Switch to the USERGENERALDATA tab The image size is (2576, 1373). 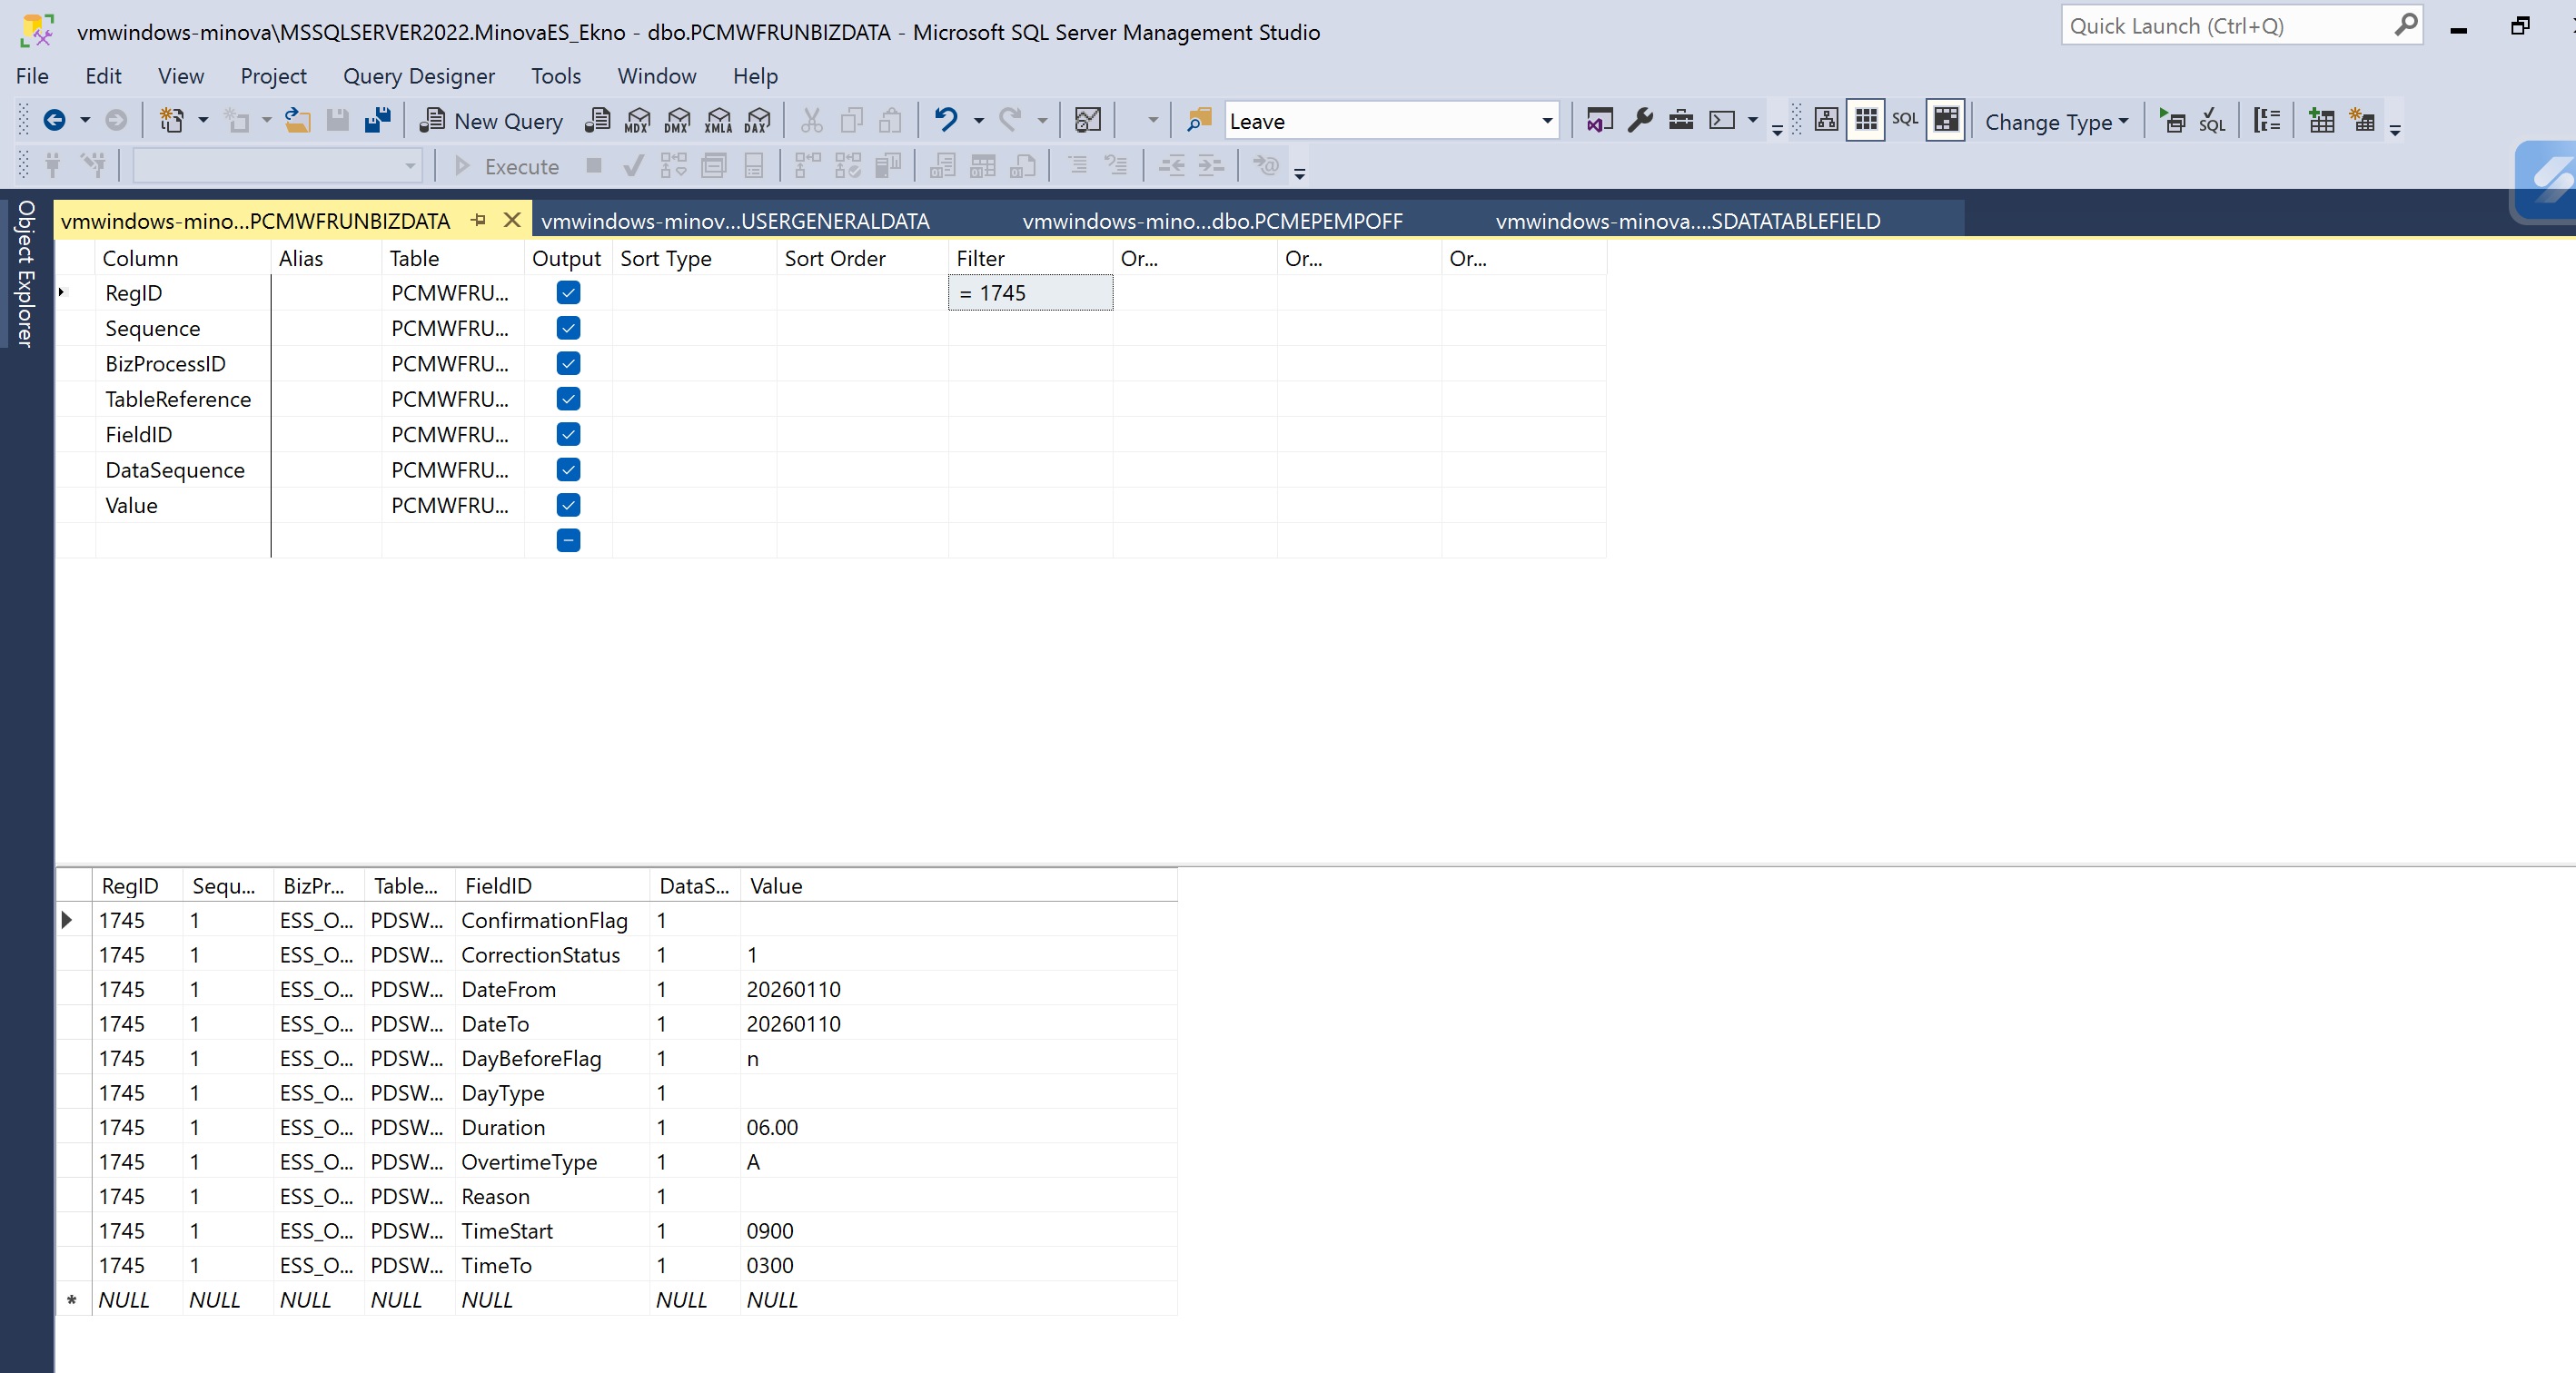click(x=735, y=221)
